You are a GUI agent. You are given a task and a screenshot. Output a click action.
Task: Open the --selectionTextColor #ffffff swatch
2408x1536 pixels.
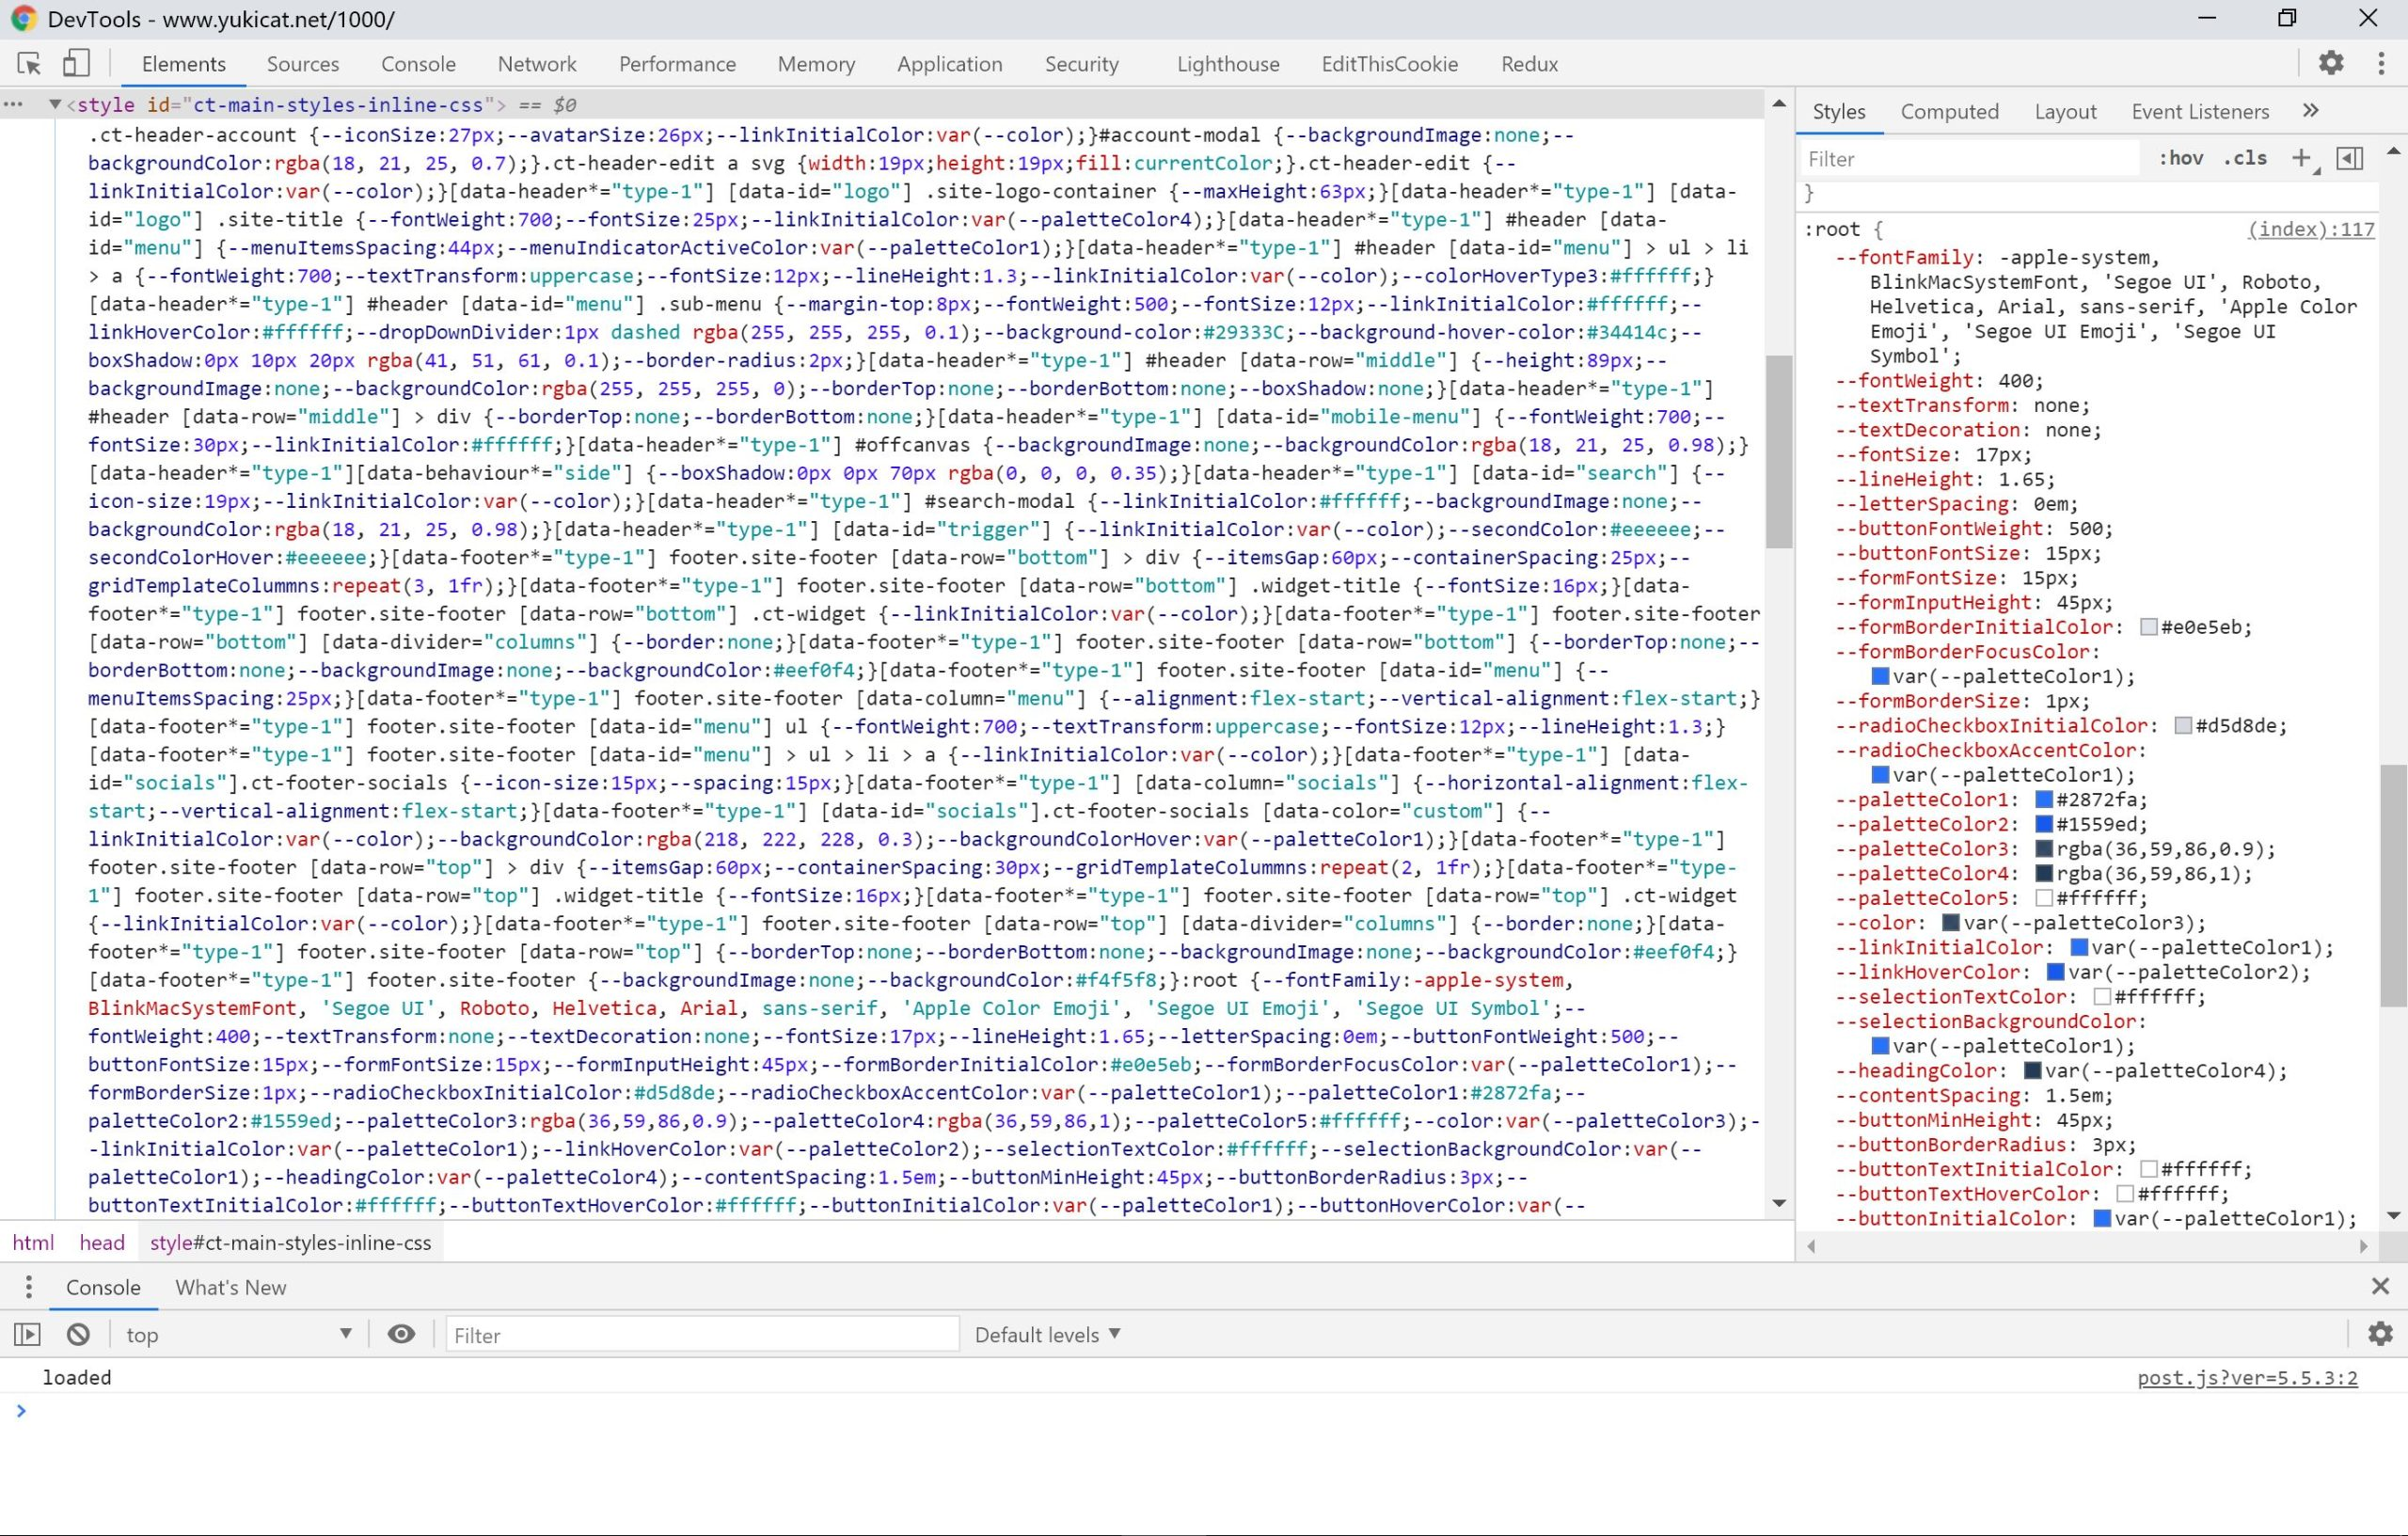(x=2101, y=996)
